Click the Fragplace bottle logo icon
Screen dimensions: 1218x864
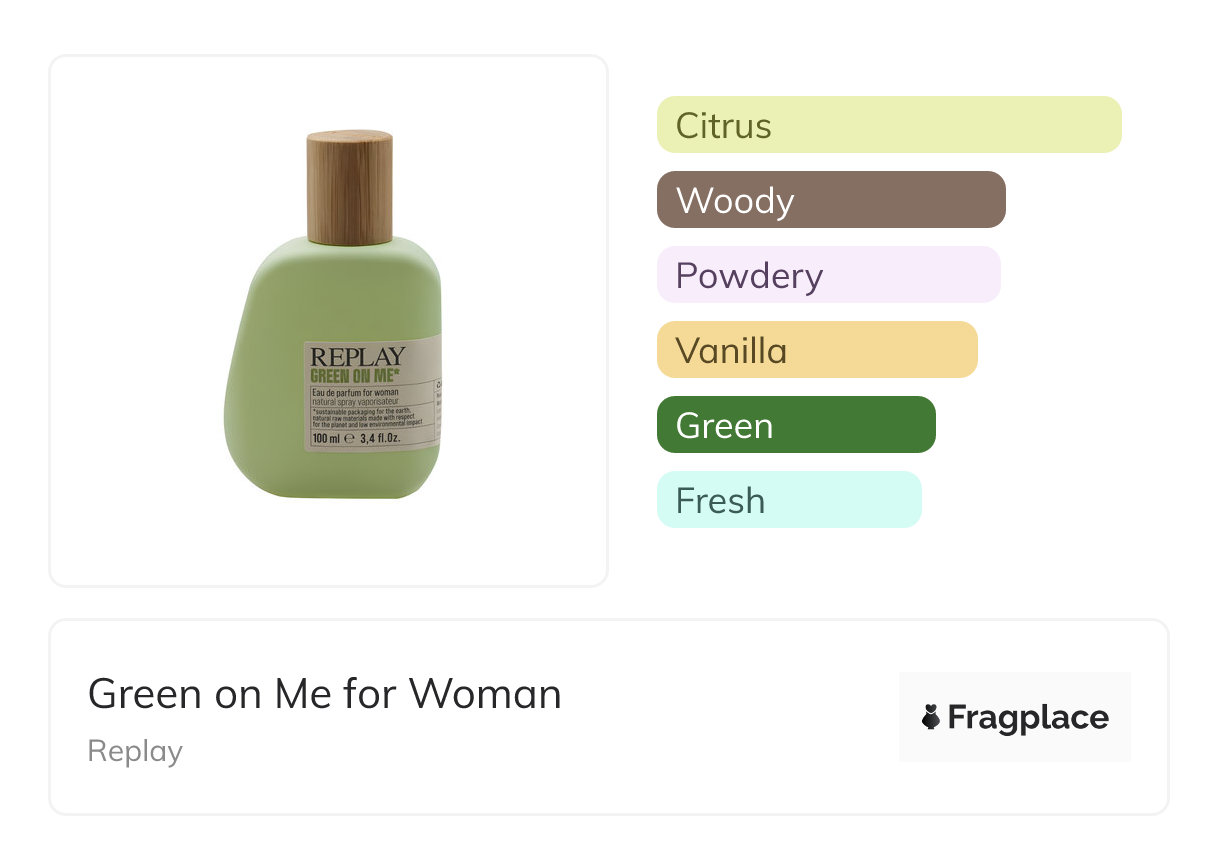(x=931, y=717)
